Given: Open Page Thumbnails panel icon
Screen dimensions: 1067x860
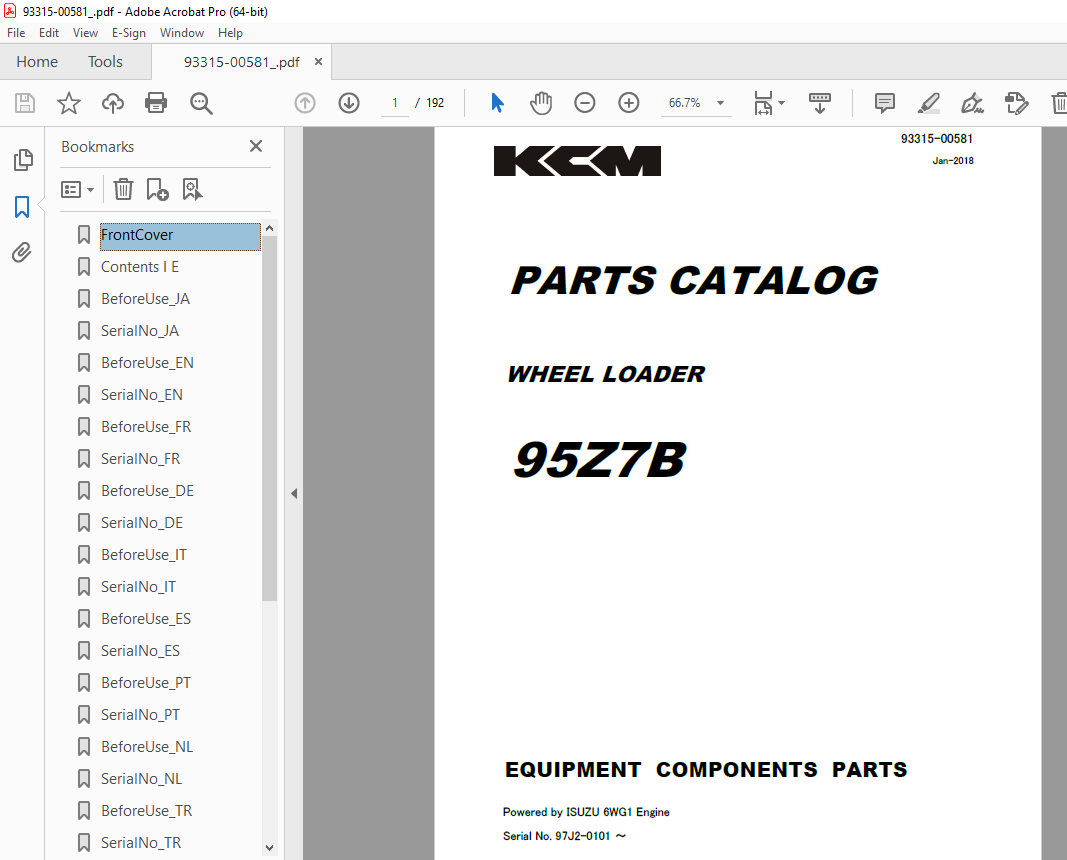Looking at the screenshot, I should coord(22,160).
